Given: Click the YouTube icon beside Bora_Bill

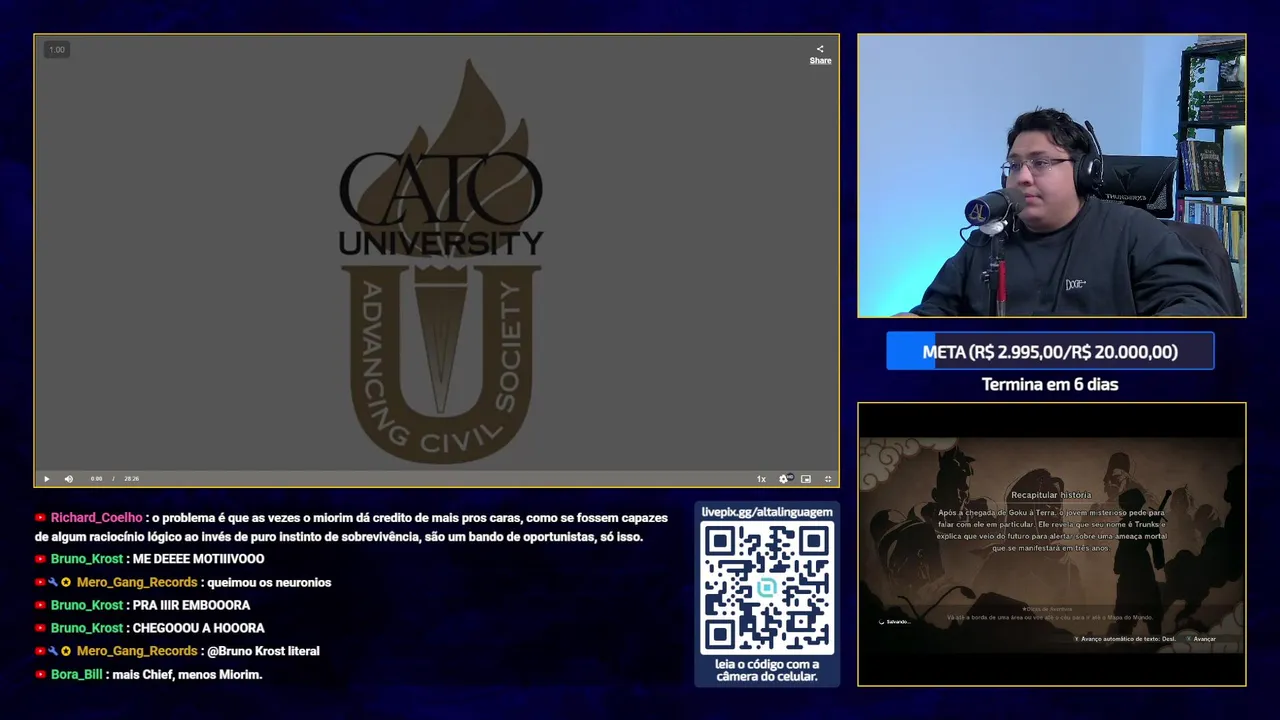Looking at the screenshot, I should tap(41, 675).
